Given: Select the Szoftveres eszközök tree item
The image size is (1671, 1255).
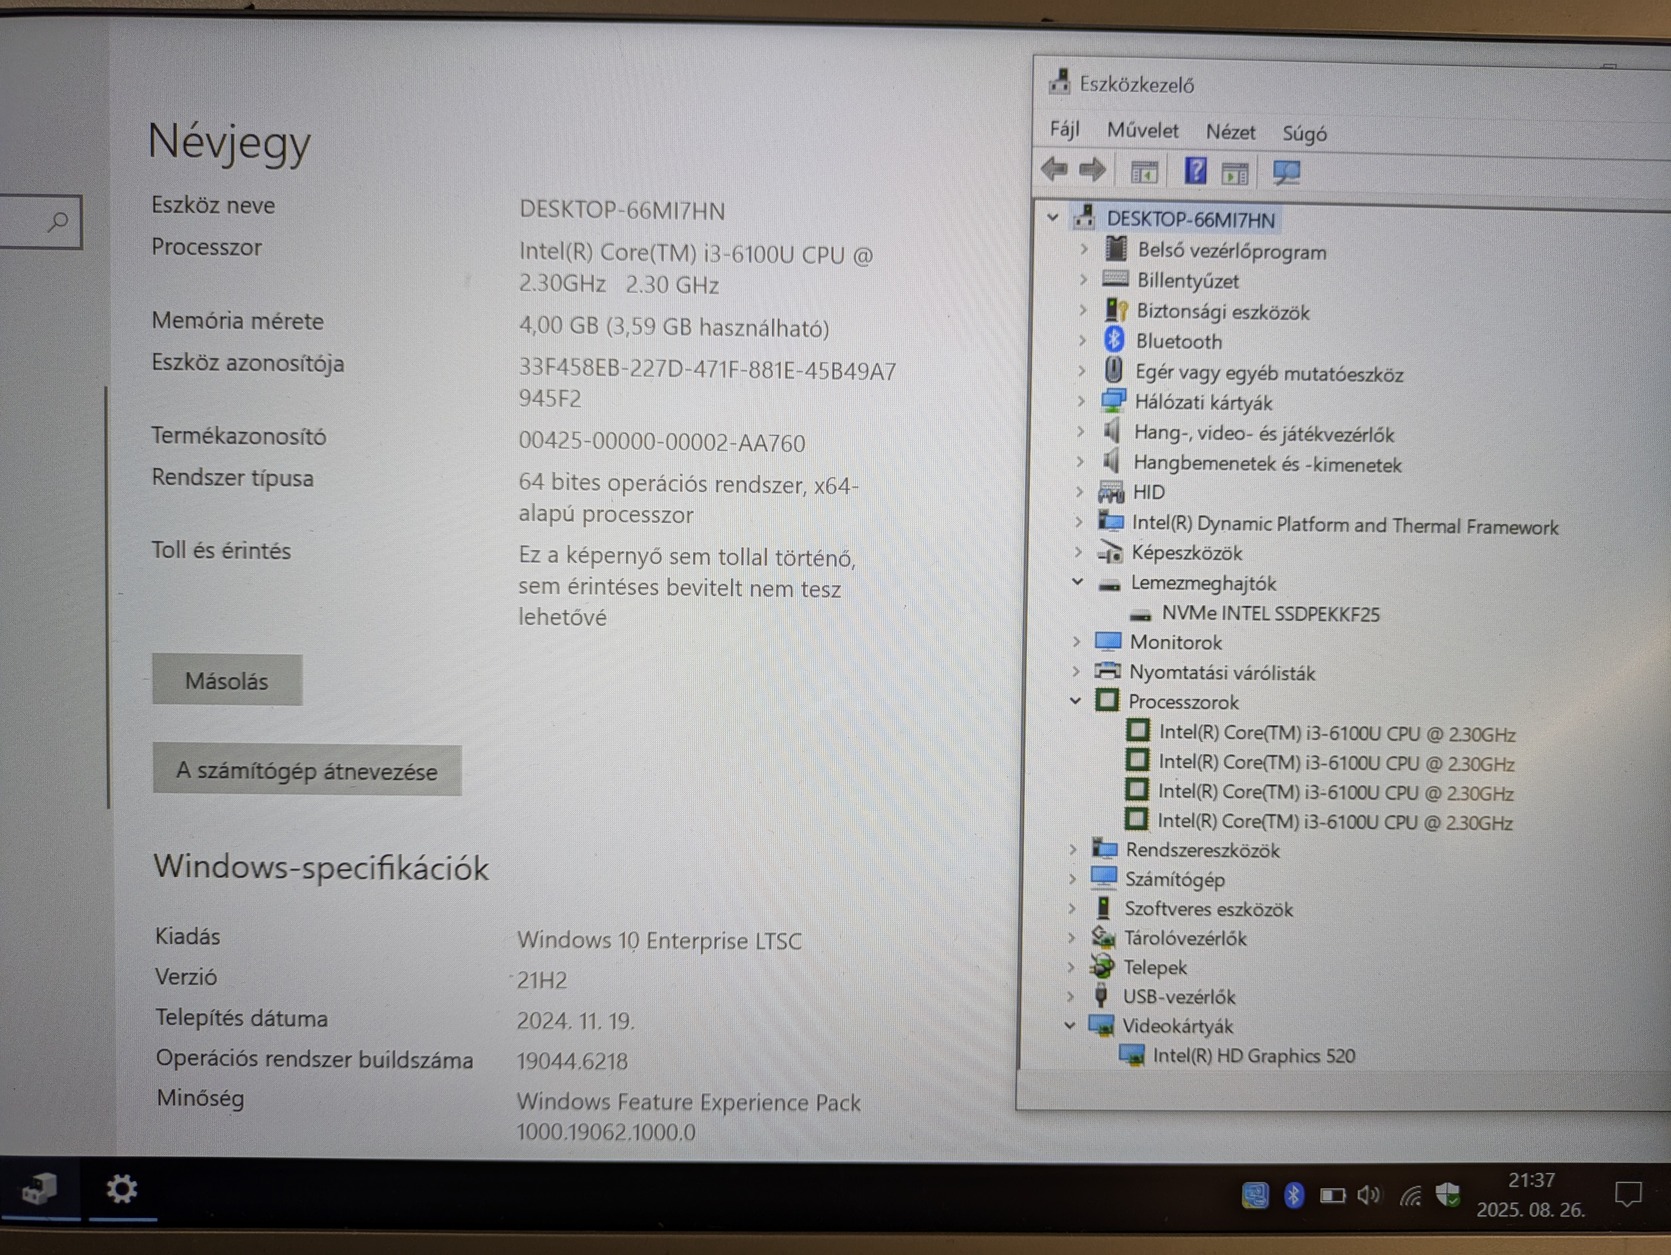Looking at the screenshot, I should pos(1208,909).
